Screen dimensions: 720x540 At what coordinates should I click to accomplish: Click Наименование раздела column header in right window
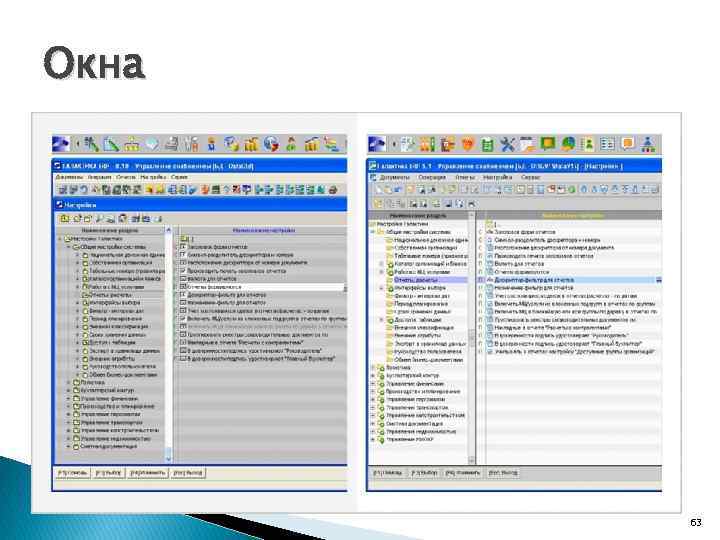pos(418,215)
